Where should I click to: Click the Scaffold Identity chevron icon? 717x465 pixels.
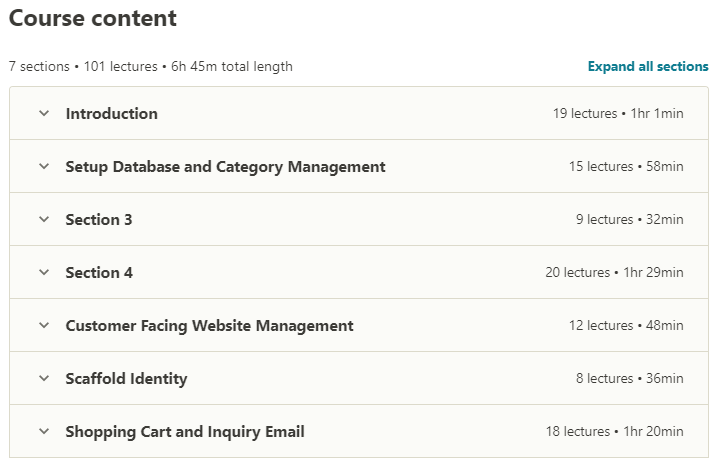tap(44, 378)
